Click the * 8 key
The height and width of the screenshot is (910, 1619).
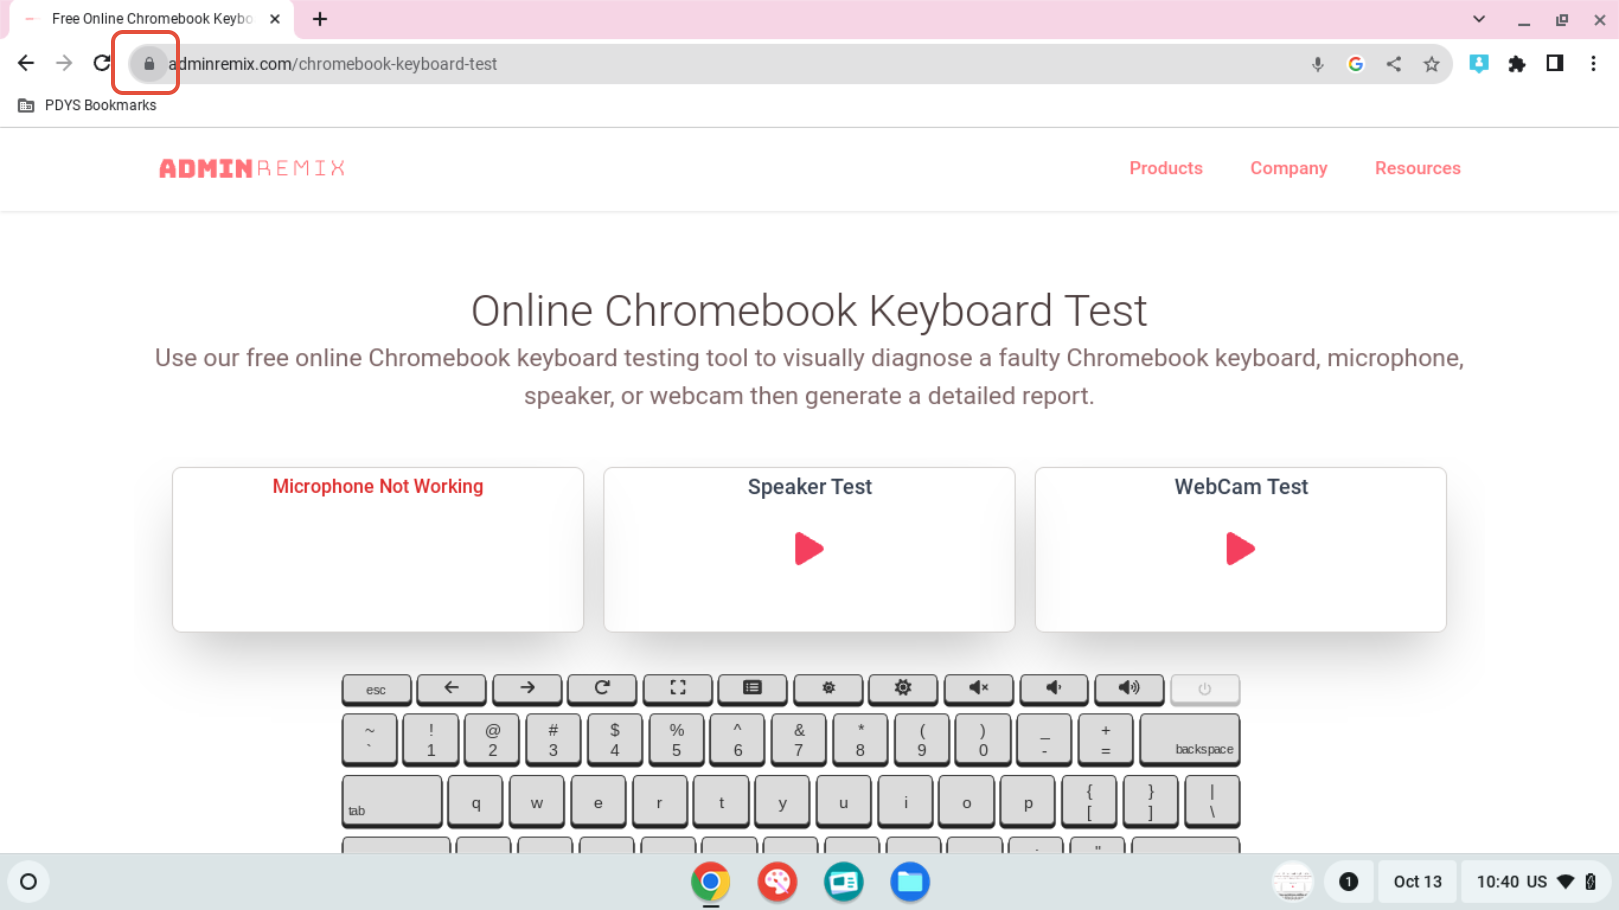[860, 740]
